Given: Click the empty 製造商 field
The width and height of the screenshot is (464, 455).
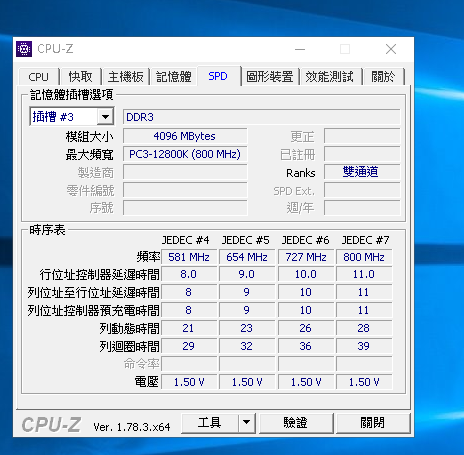Looking at the screenshot, I should 185,172.
